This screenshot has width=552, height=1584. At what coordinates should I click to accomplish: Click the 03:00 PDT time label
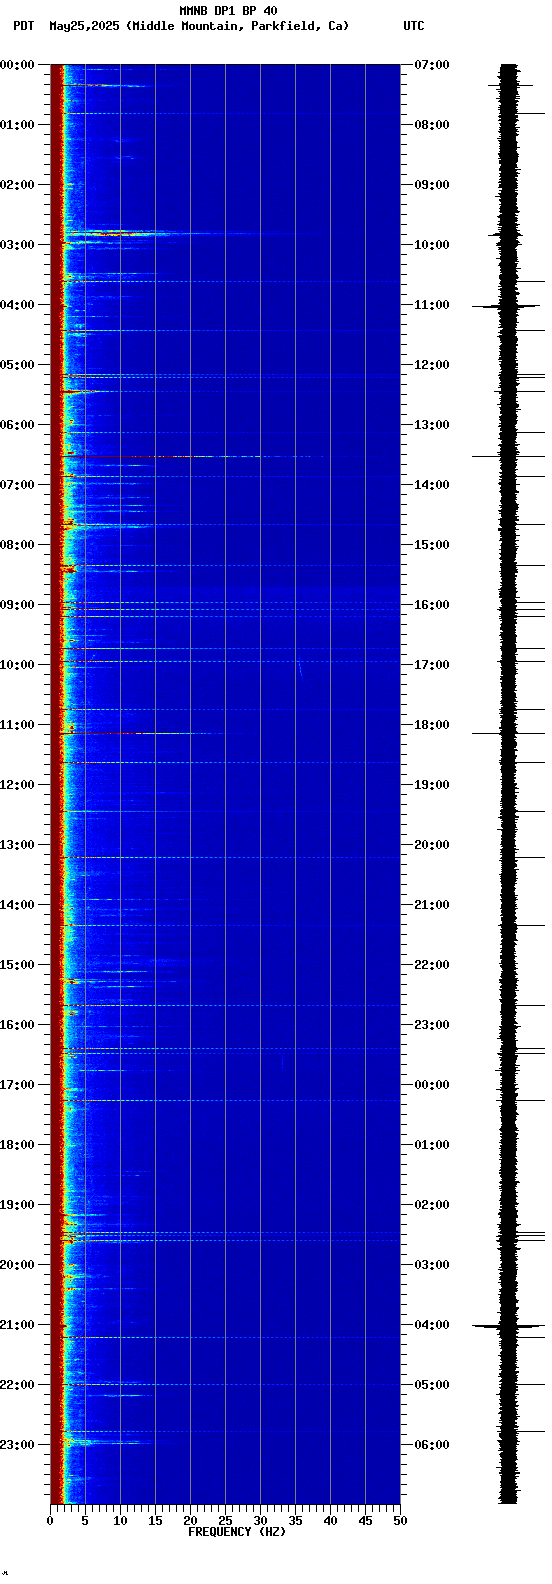coord(18,245)
